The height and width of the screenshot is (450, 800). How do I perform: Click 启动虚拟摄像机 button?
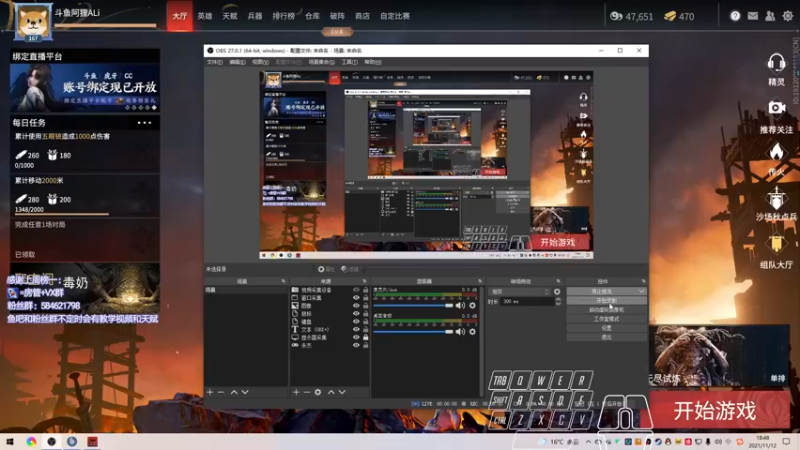[x=606, y=310]
